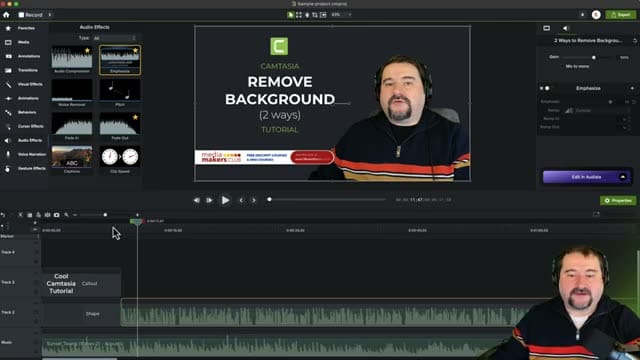640x360 pixels.
Task: Click the playback scrubber handle
Action: pos(269,200)
